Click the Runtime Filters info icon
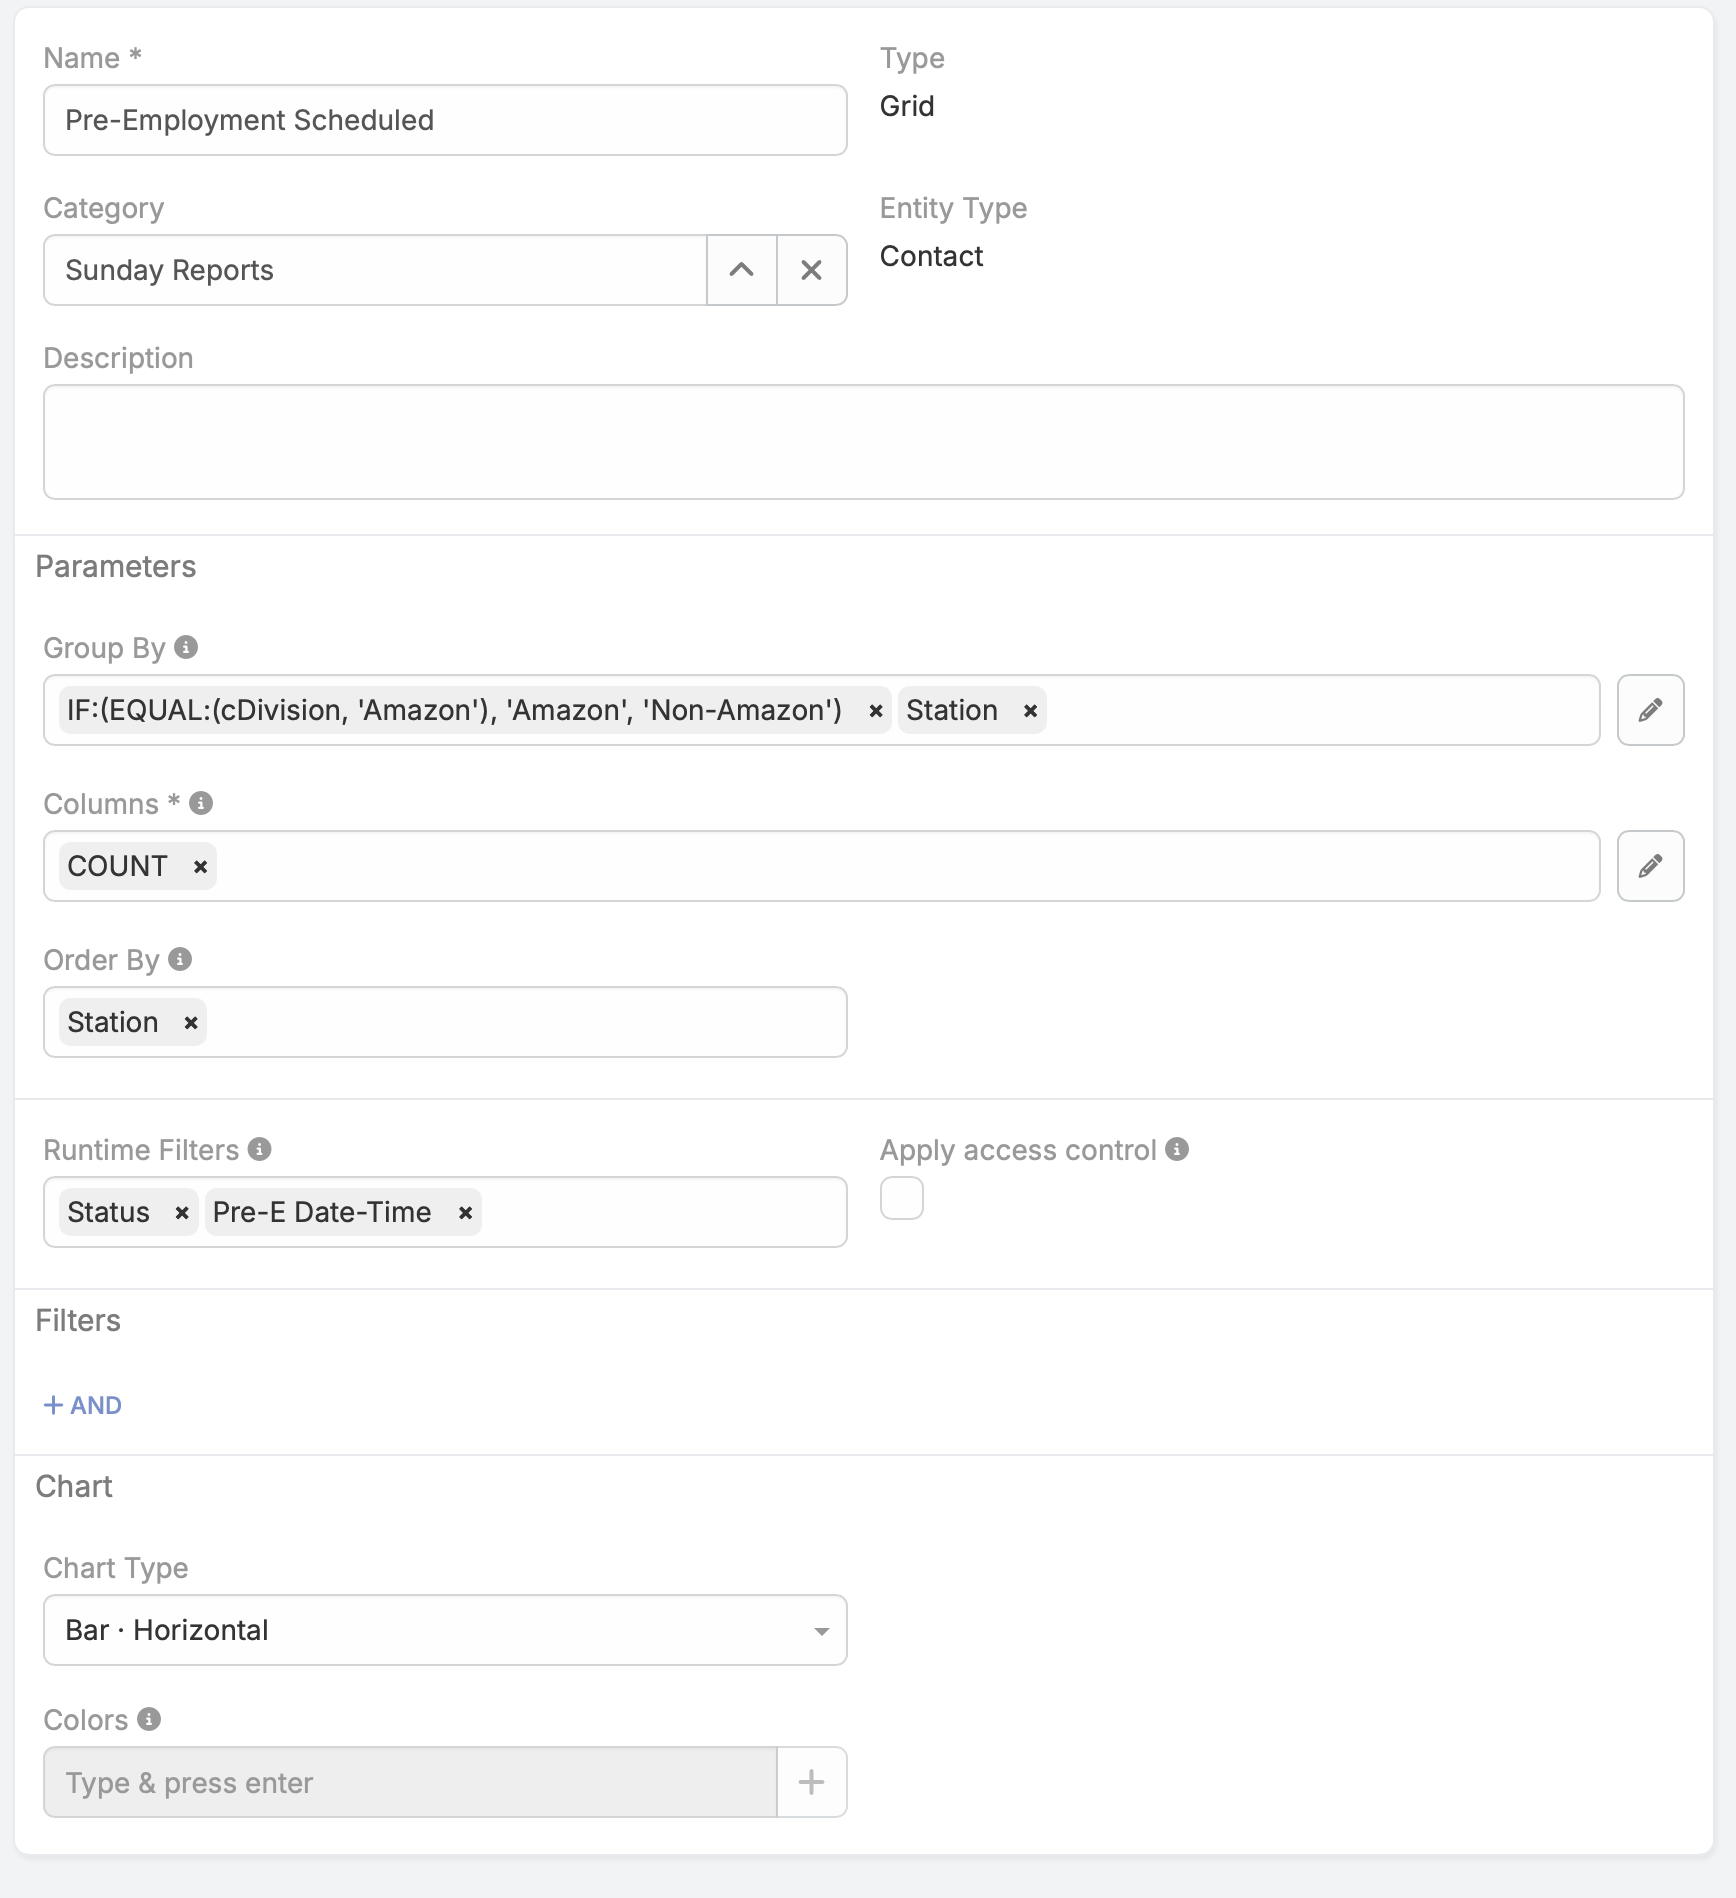Viewport: 1736px width, 1898px height. tap(260, 1149)
